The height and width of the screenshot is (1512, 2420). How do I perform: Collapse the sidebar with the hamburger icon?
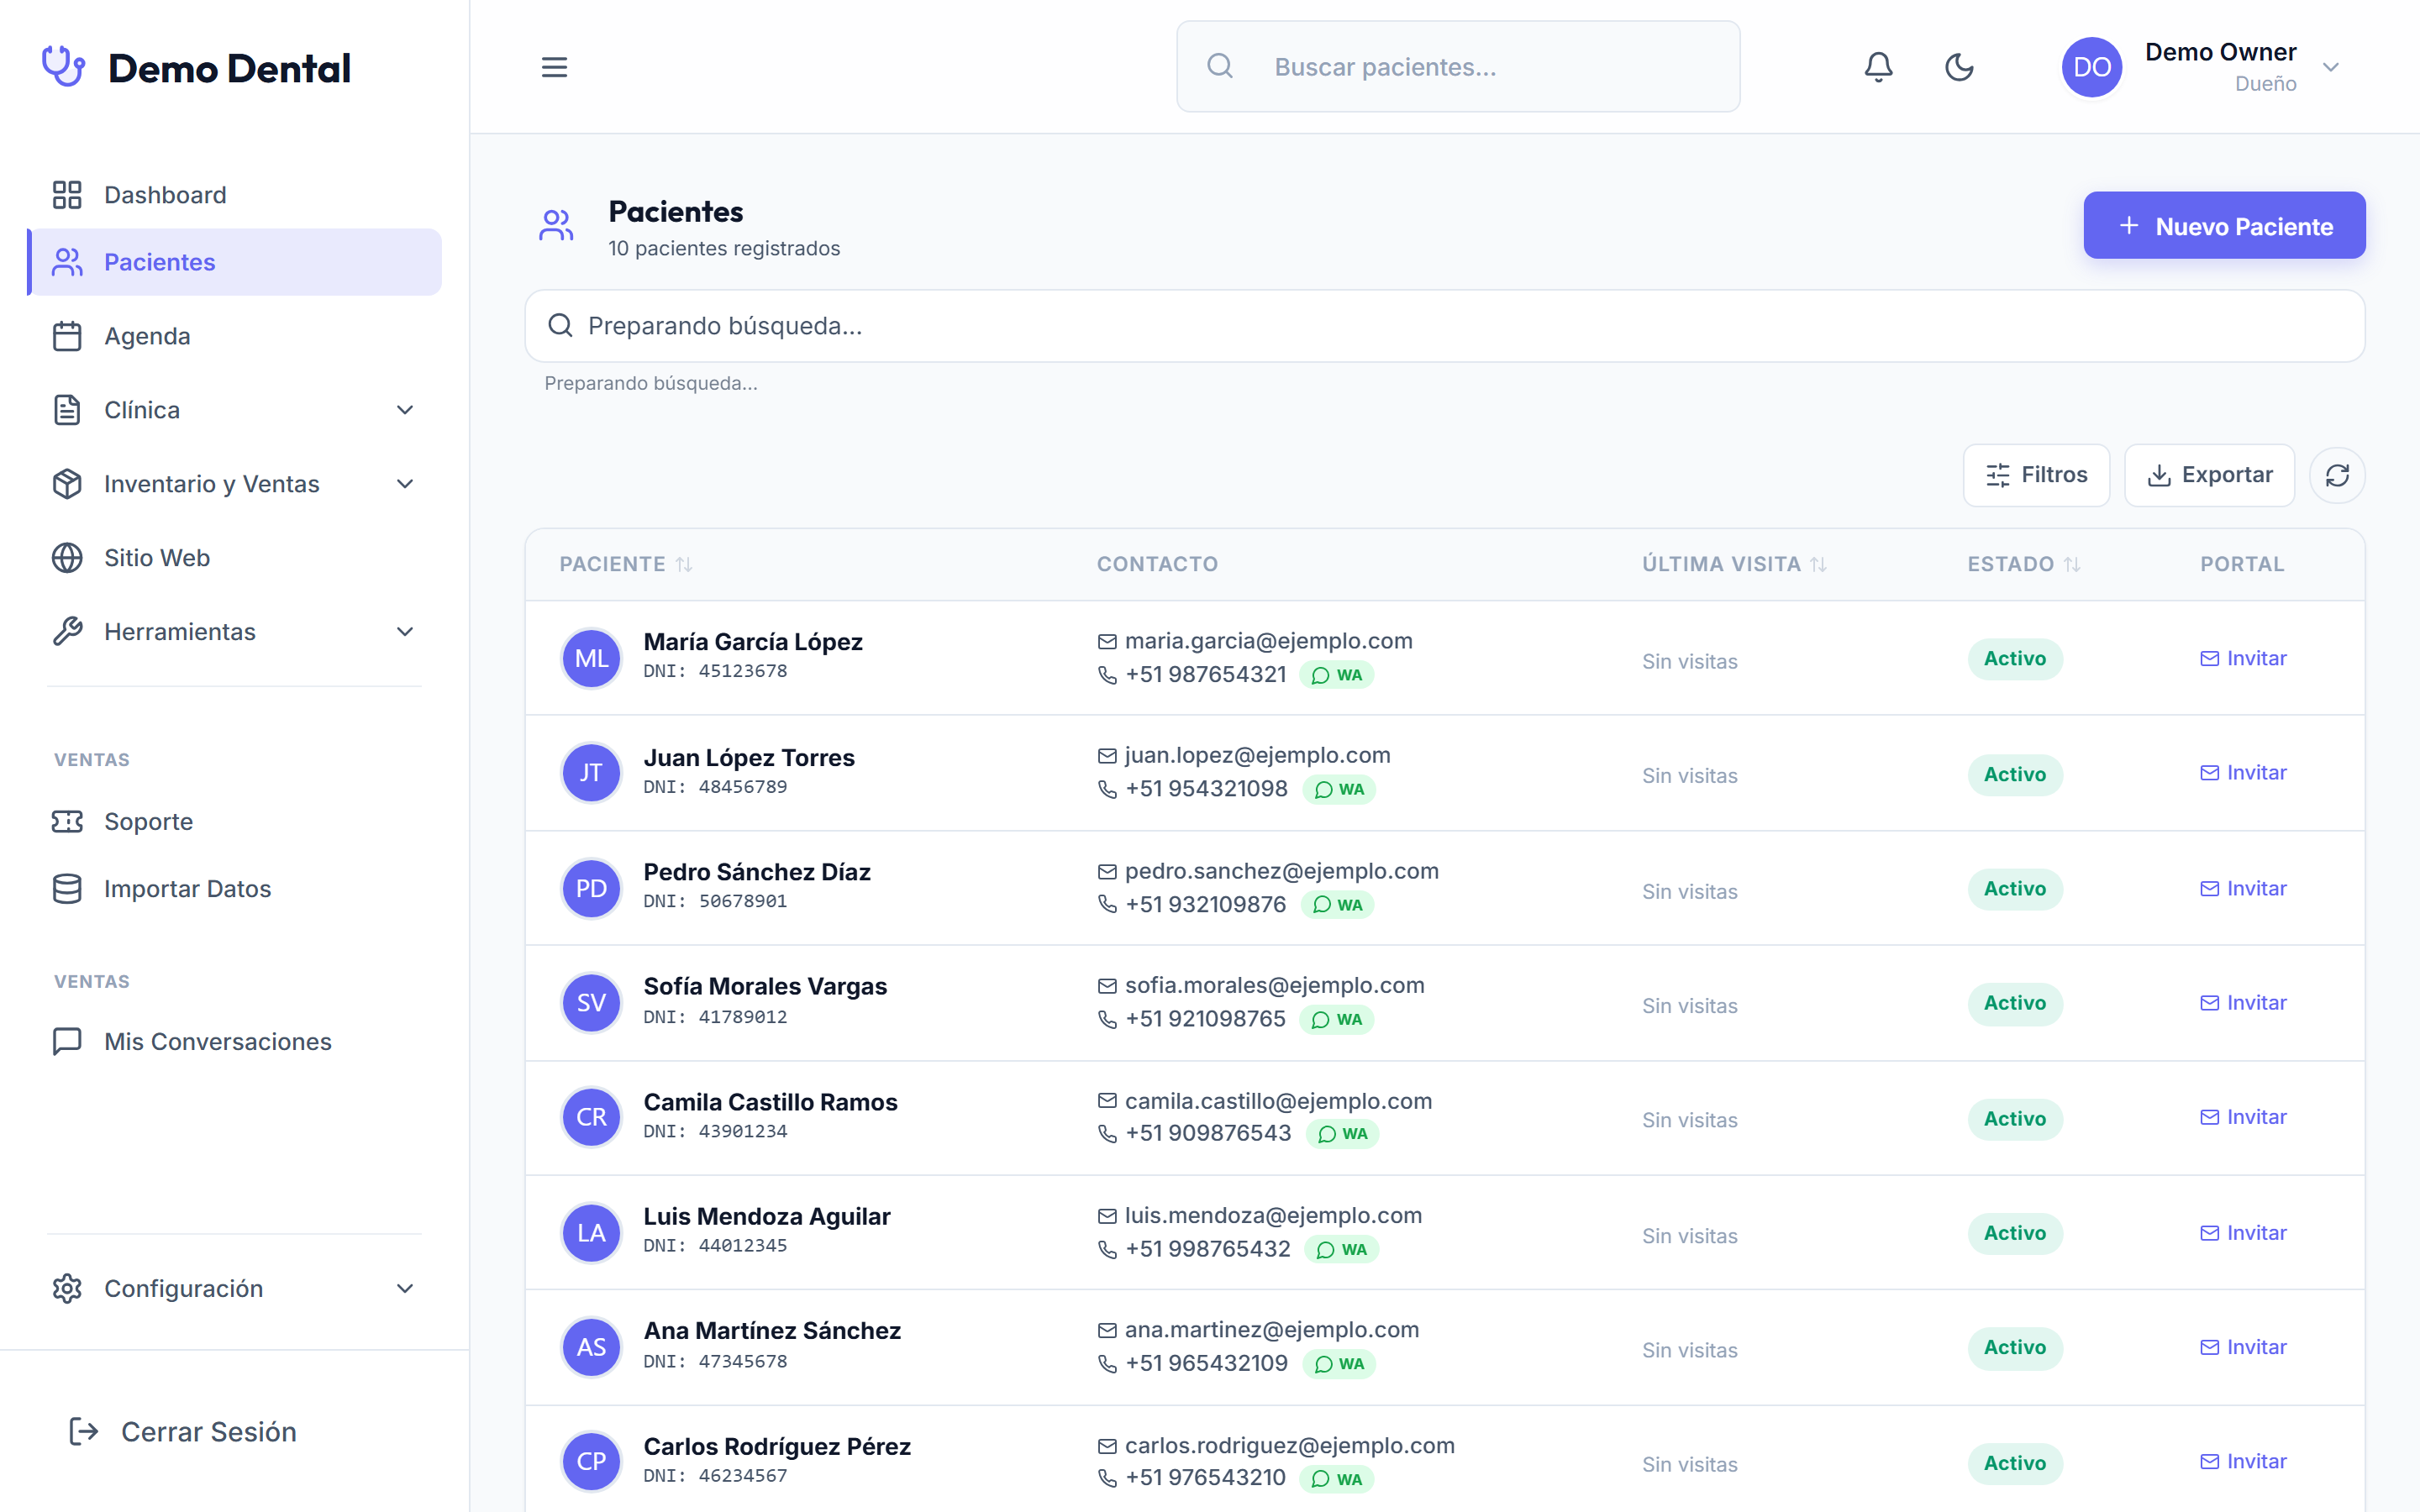(554, 67)
